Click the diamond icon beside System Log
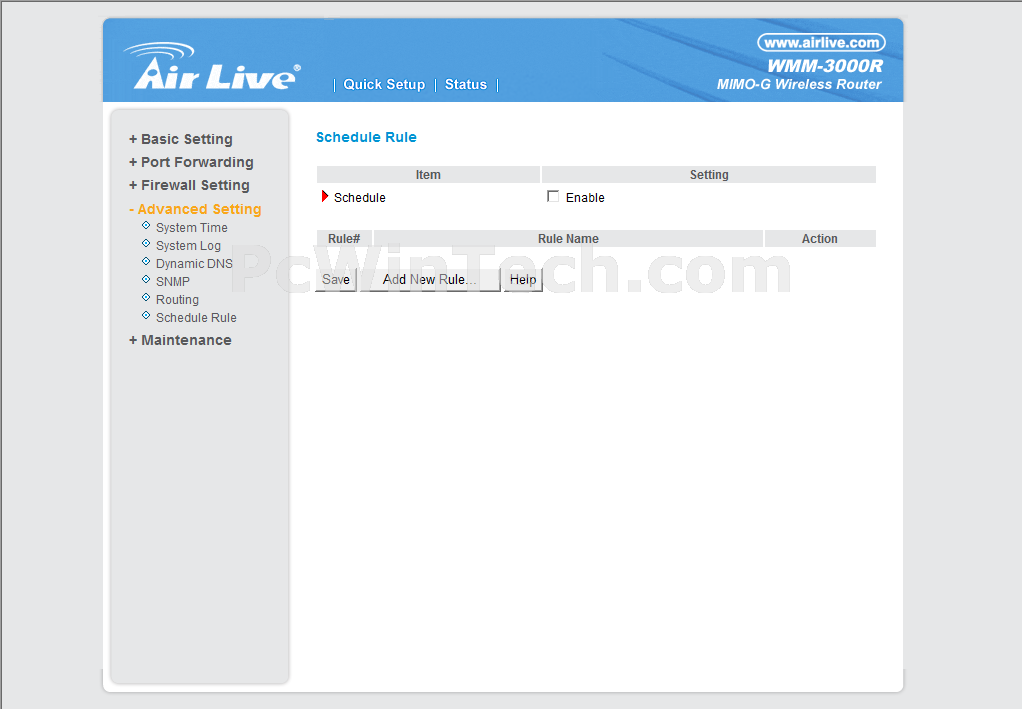The image size is (1022, 709). 146,243
